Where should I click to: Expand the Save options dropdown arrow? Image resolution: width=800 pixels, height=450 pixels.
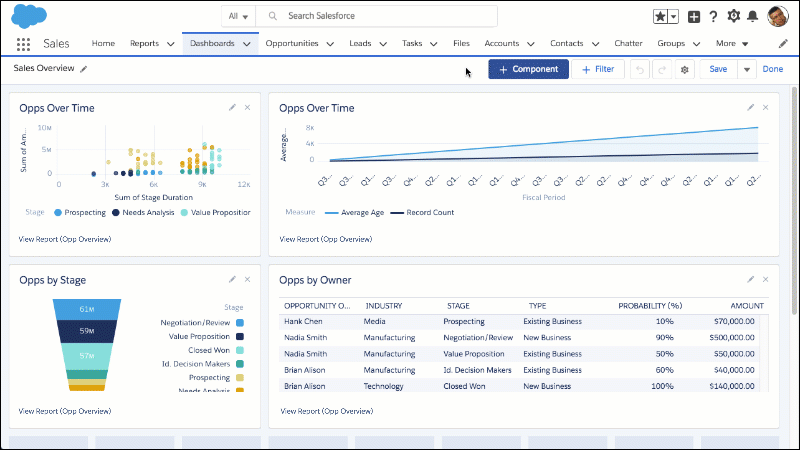(x=746, y=69)
